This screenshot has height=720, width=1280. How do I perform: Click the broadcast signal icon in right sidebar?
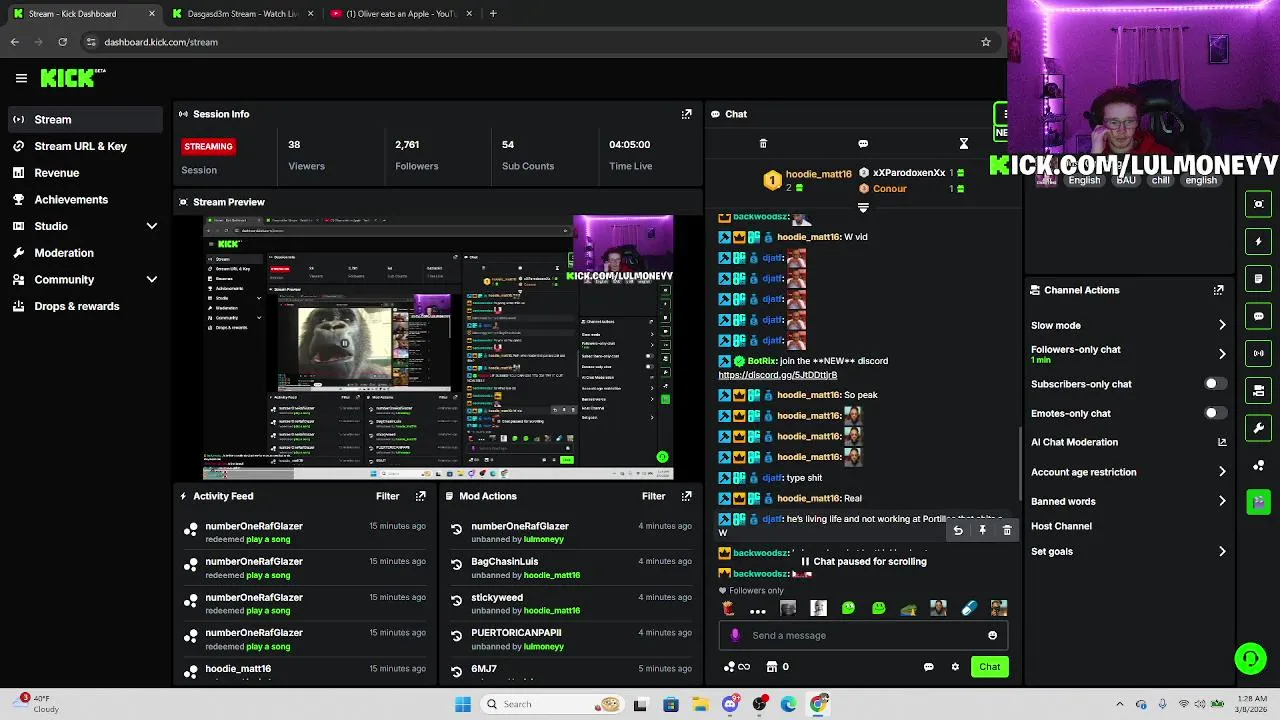coord(1259,353)
